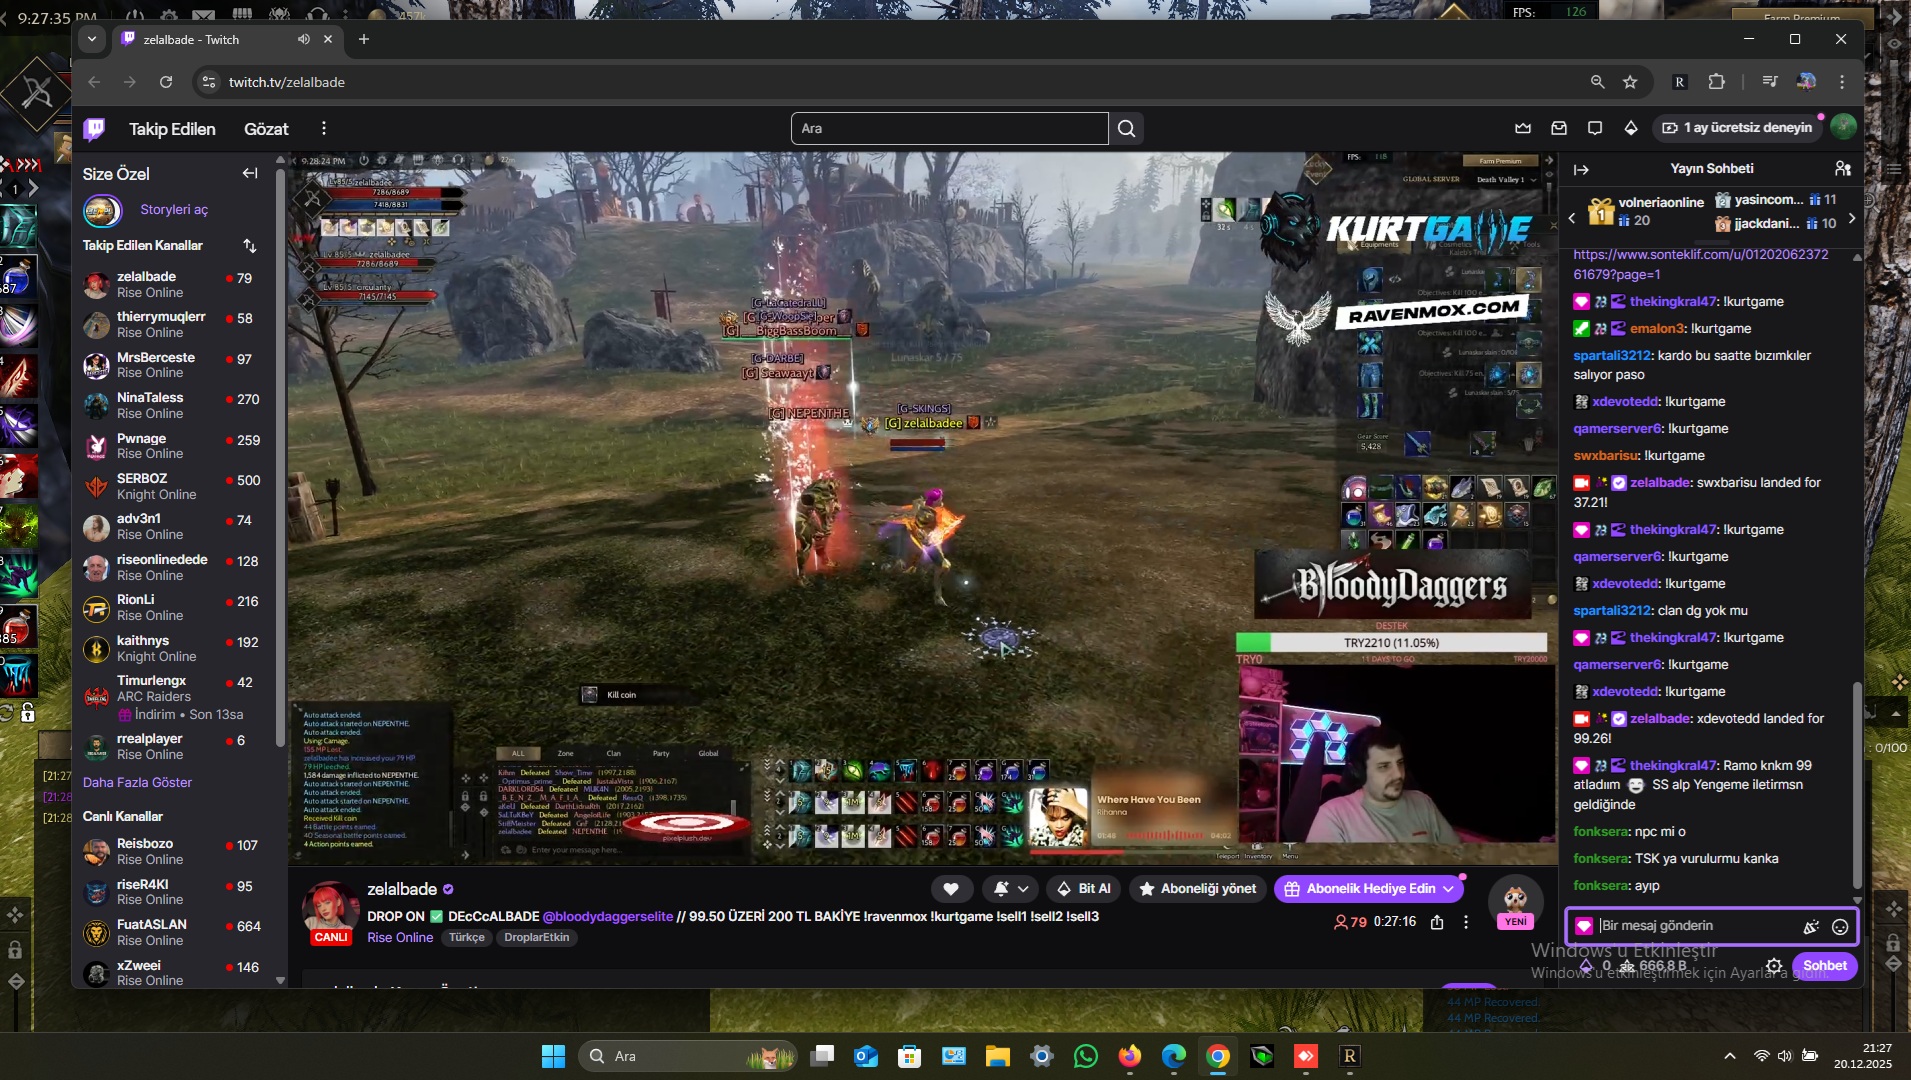Screen dimensions: 1911x1080
Task: Click the DroplarEtkin stream tag
Action: point(536,937)
